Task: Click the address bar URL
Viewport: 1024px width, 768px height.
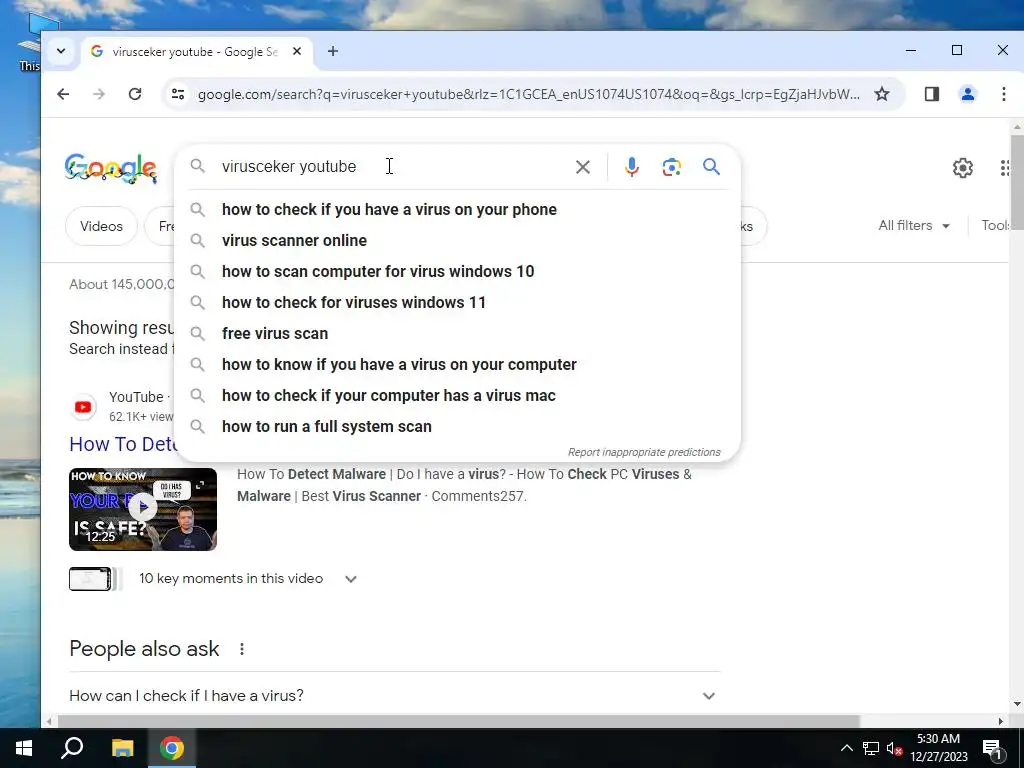Action: coord(529,94)
